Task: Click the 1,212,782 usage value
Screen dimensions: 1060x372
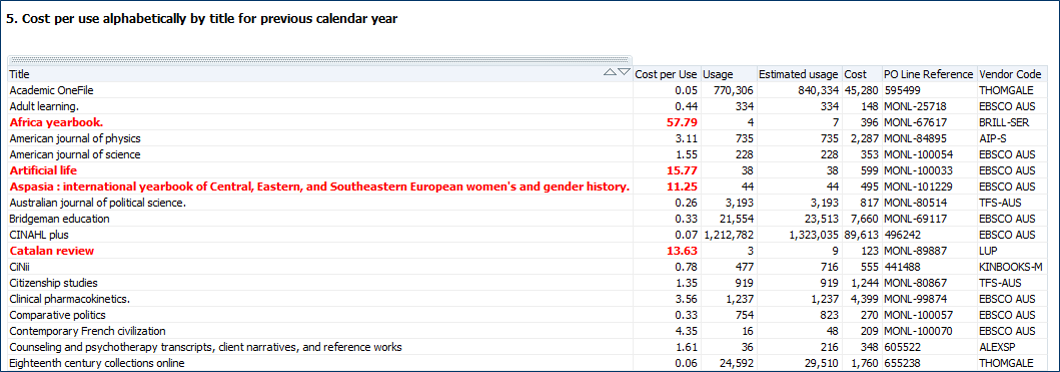Action: (729, 235)
